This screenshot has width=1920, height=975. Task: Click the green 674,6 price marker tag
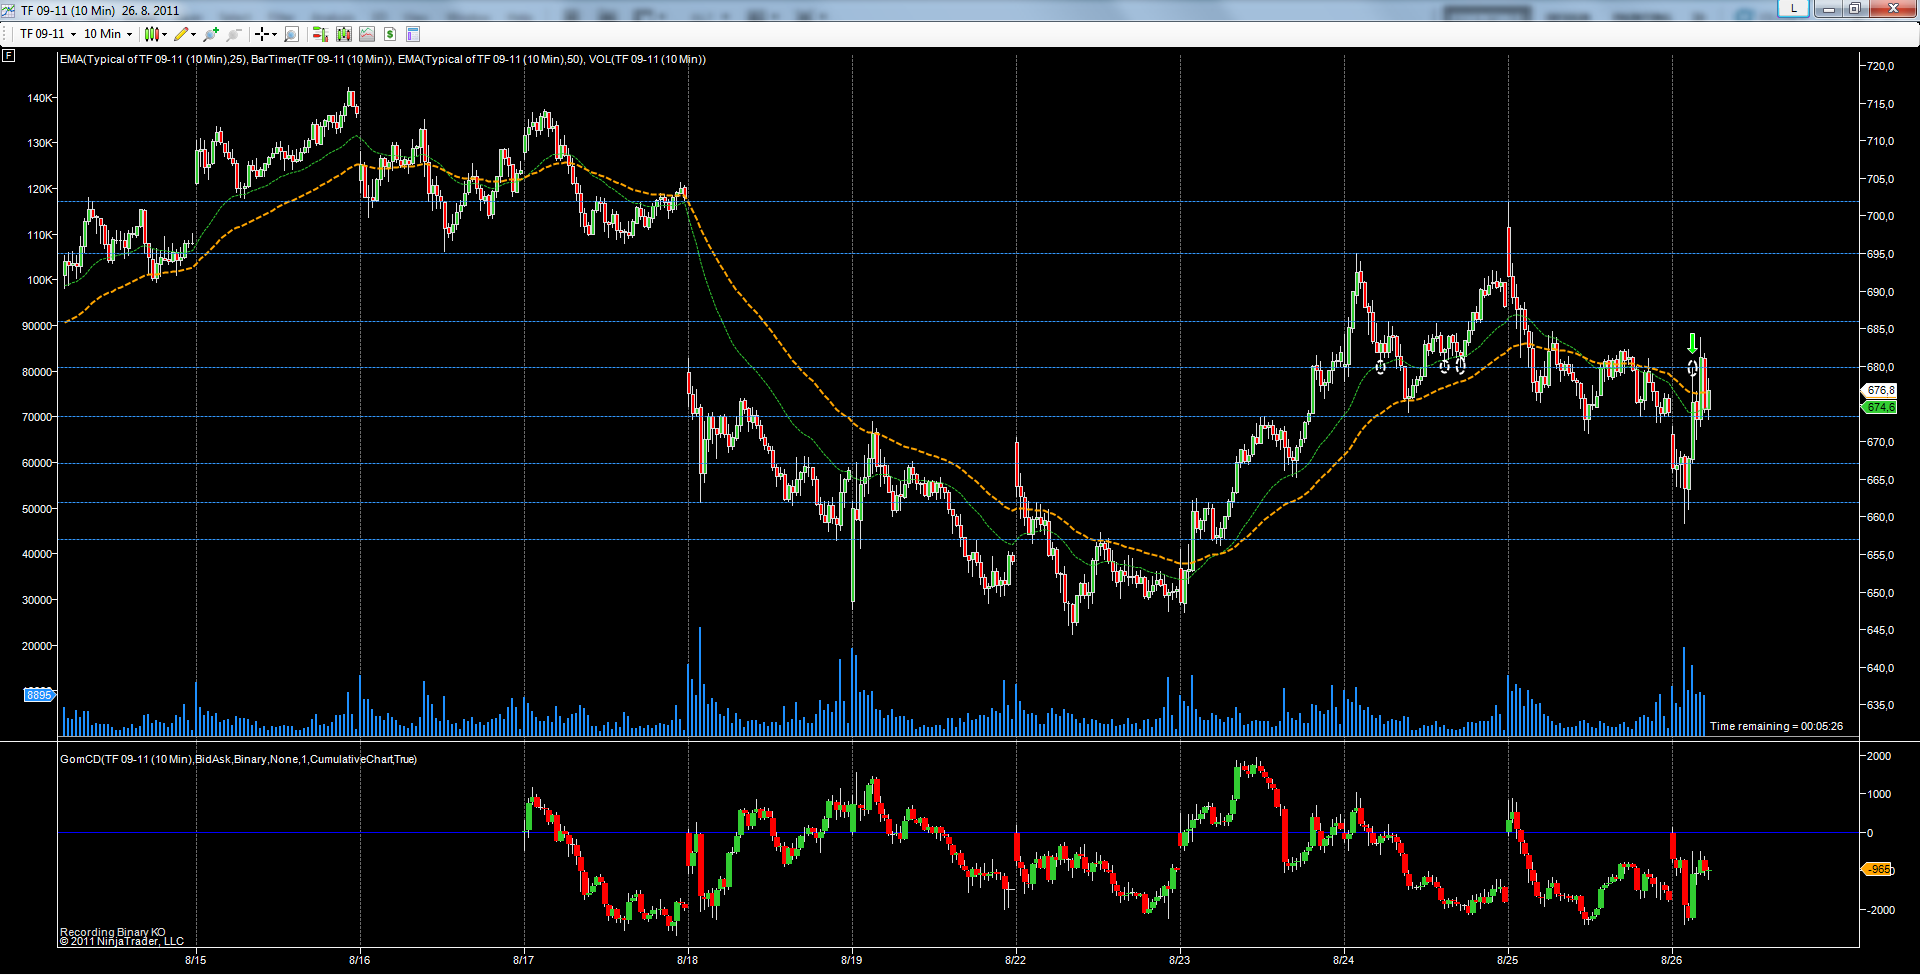[x=1880, y=407]
